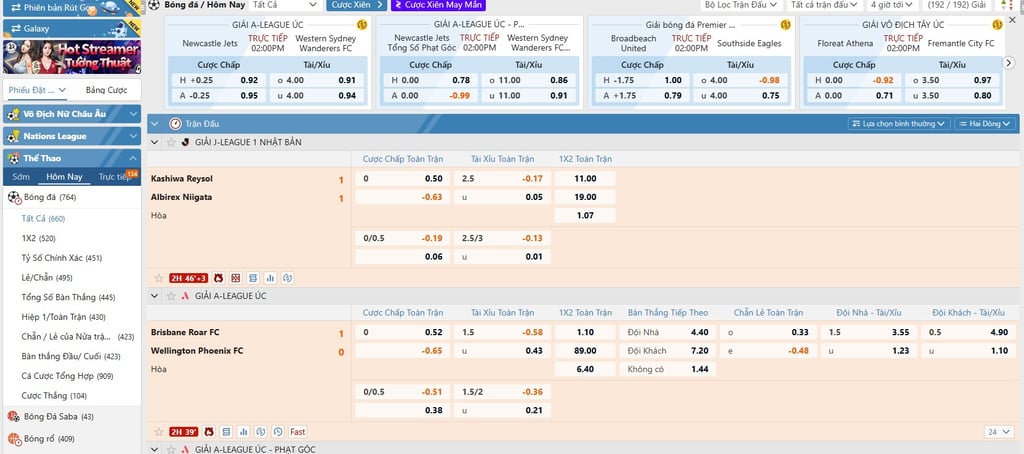Click cash-out refresh icon in Kashiwa Reysol row
Image resolution: width=1024 pixels, height=454 pixels.
[287, 278]
